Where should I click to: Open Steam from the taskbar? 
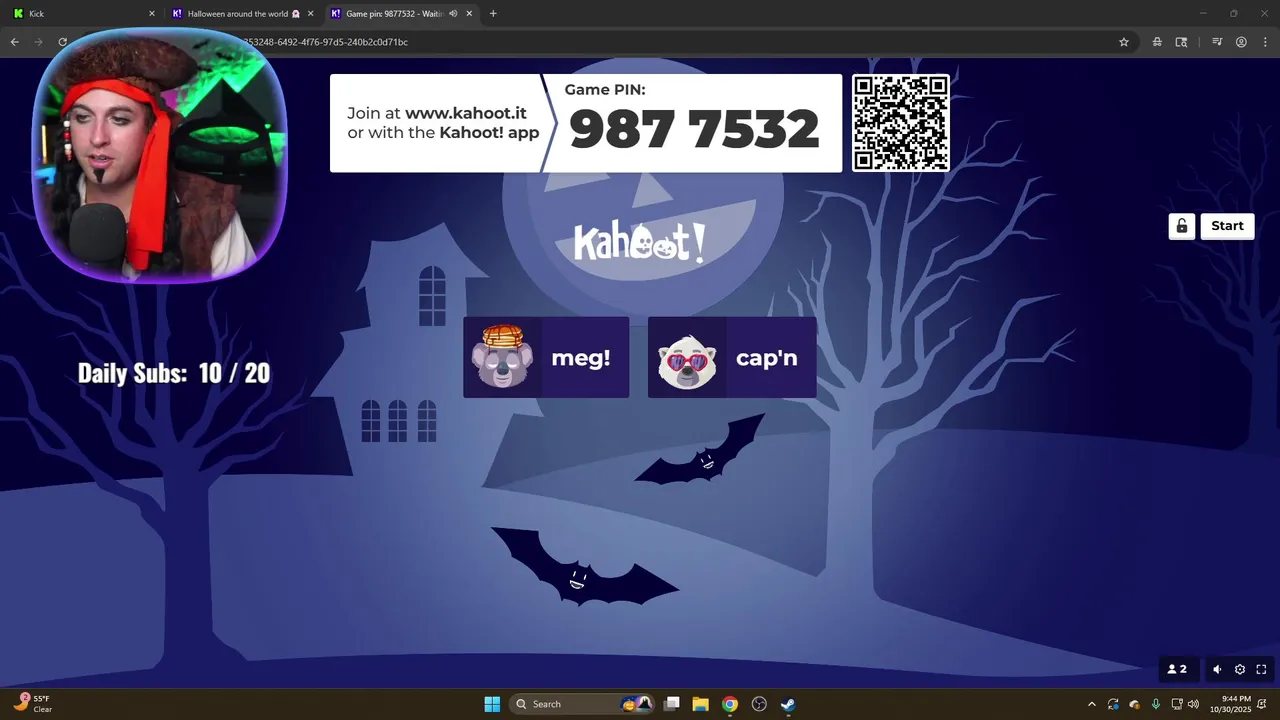click(788, 704)
